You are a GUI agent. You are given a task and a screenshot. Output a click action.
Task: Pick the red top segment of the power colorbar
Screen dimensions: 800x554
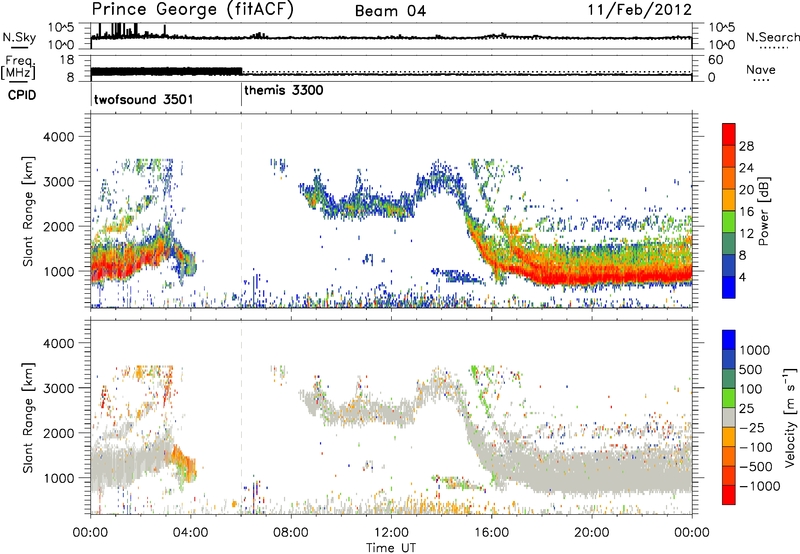tap(729, 135)
